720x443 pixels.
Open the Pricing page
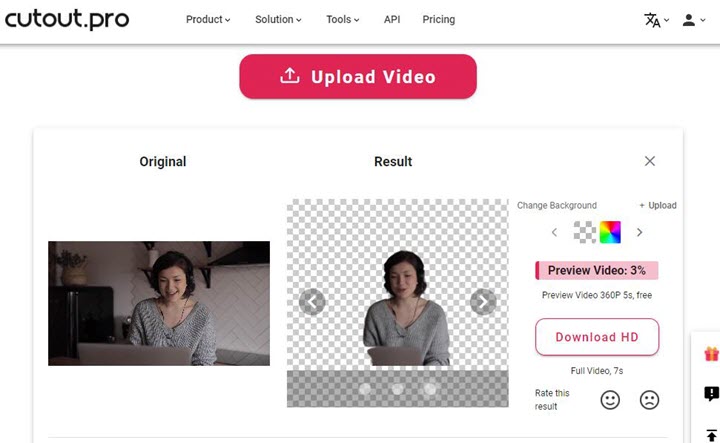coord(439,19)
